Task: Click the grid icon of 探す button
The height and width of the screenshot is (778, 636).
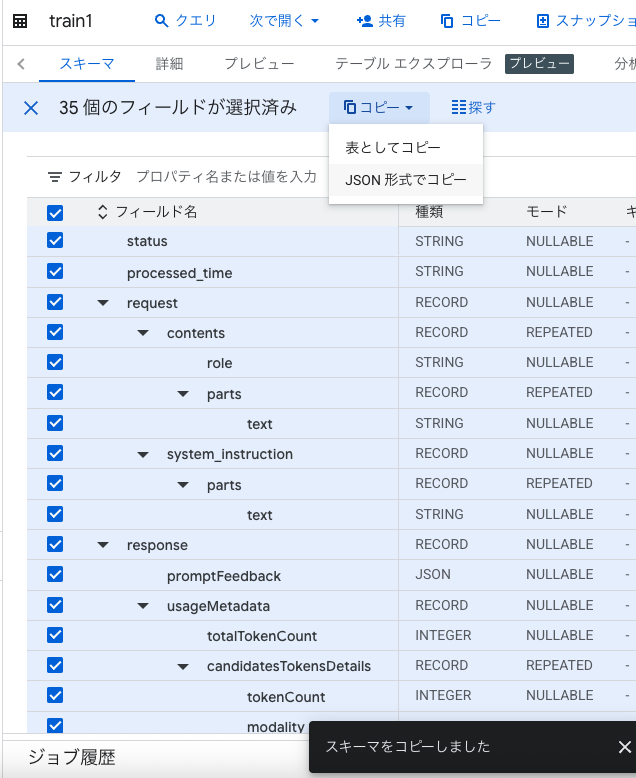Action: coord(458,107)
